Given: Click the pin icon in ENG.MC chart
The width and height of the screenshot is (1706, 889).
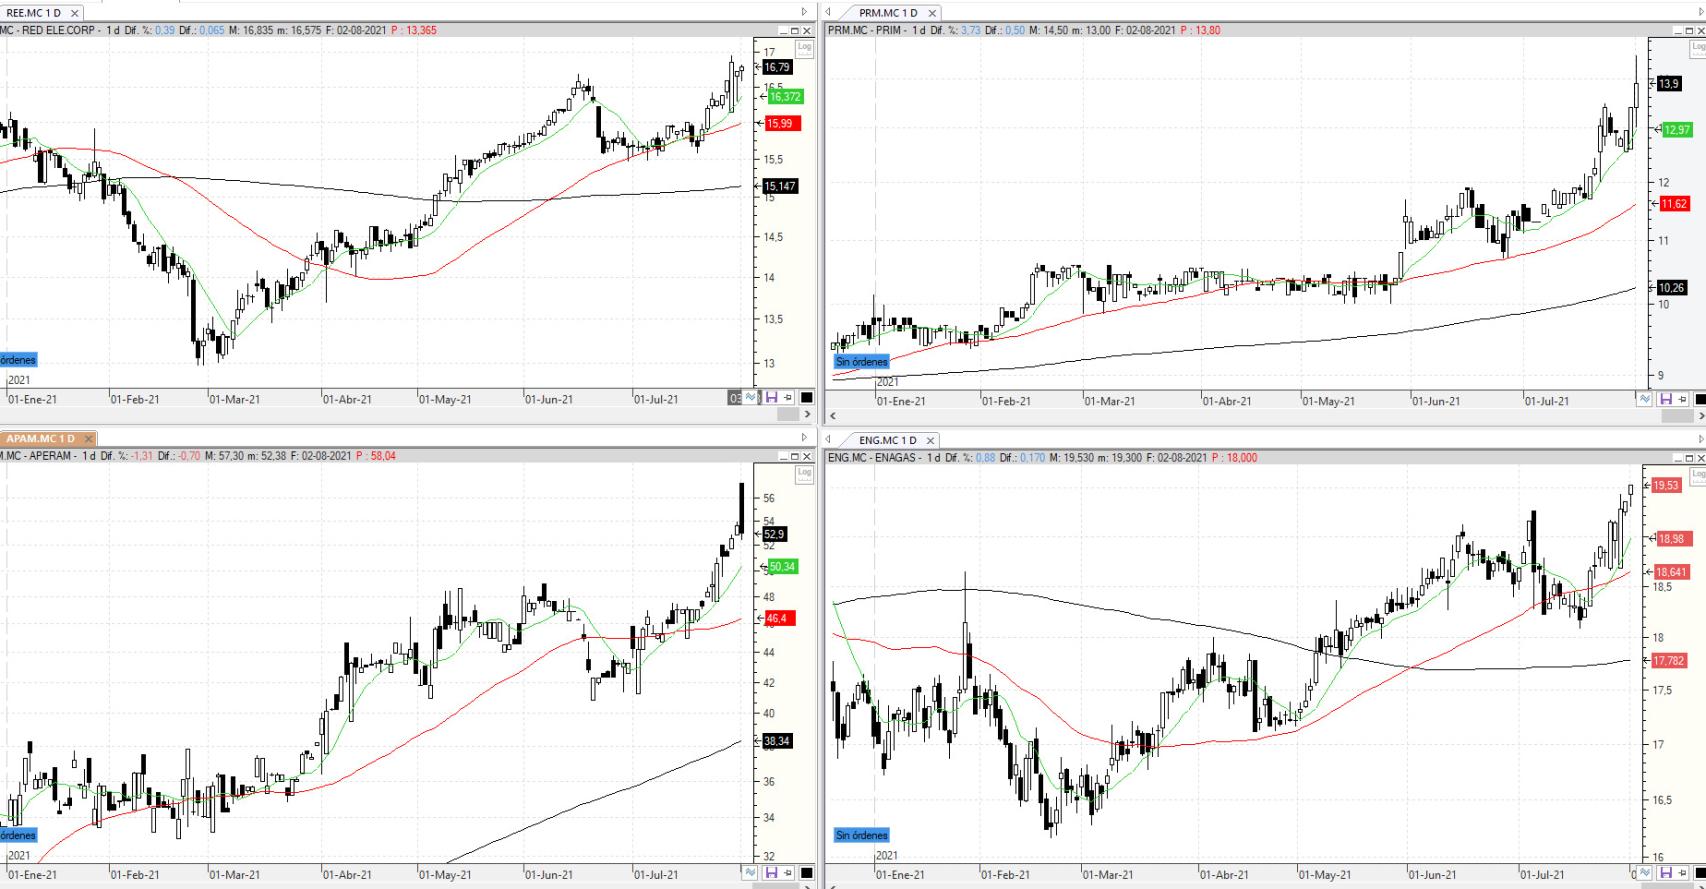Looking at the screenshot, I should [x=1681, y=873].
